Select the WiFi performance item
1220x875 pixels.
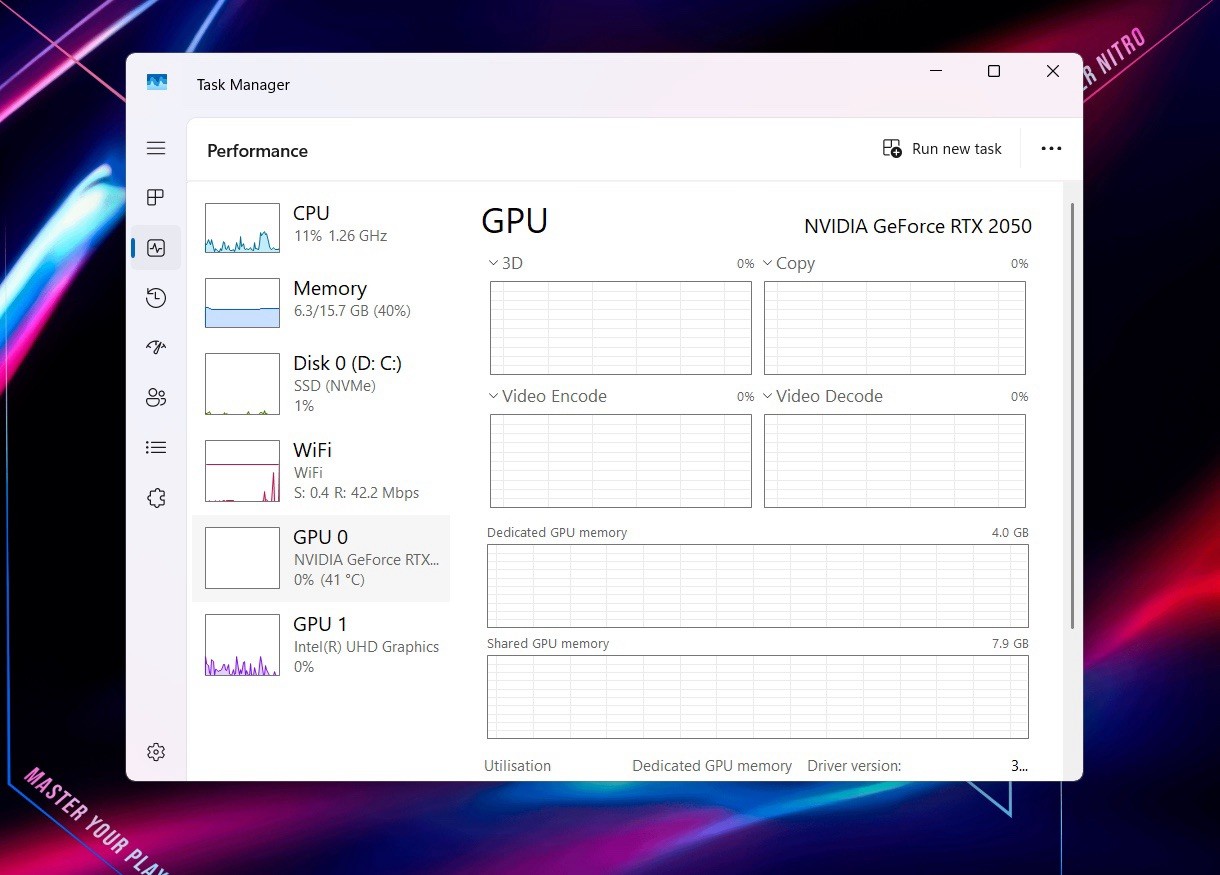(x=321, y=471)
